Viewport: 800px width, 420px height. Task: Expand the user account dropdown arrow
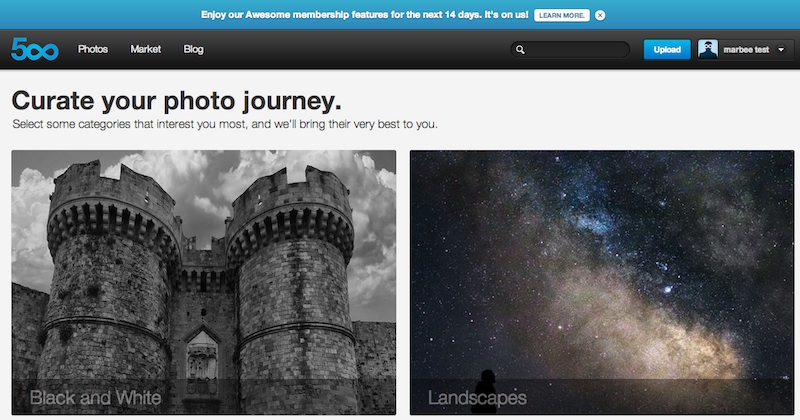pyautogui.click(x=781, y=50)
